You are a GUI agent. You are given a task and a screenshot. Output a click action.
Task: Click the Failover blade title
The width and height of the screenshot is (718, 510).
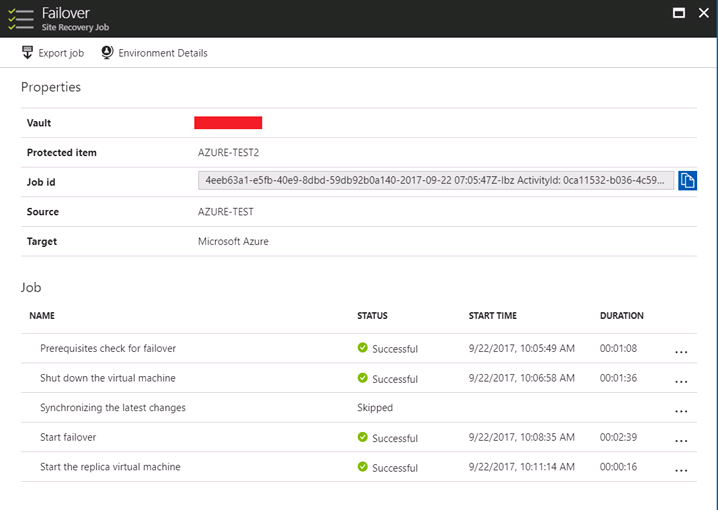(65, 13)
